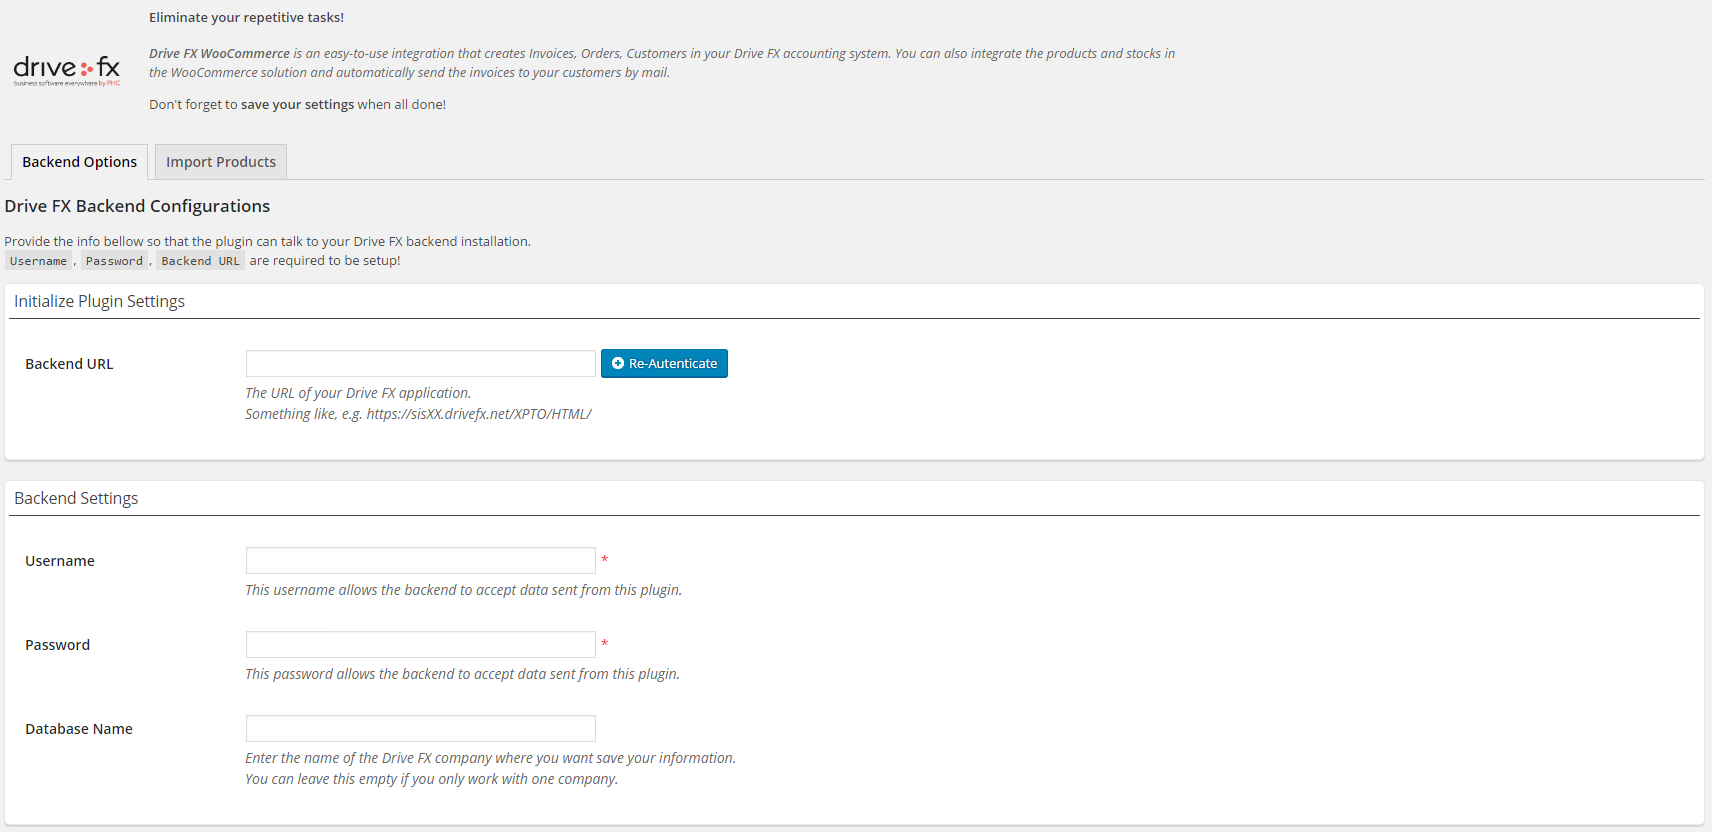Click the Backend URL field label
Viewport: 1712px width, 832px height.
pos(69,364)
